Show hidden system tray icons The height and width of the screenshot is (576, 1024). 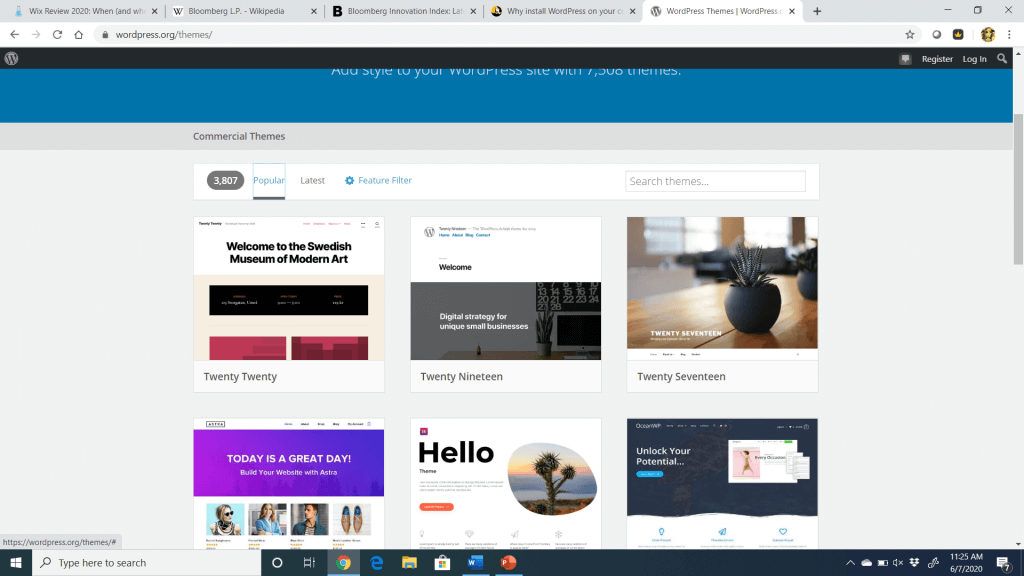(x=850, y=562)
